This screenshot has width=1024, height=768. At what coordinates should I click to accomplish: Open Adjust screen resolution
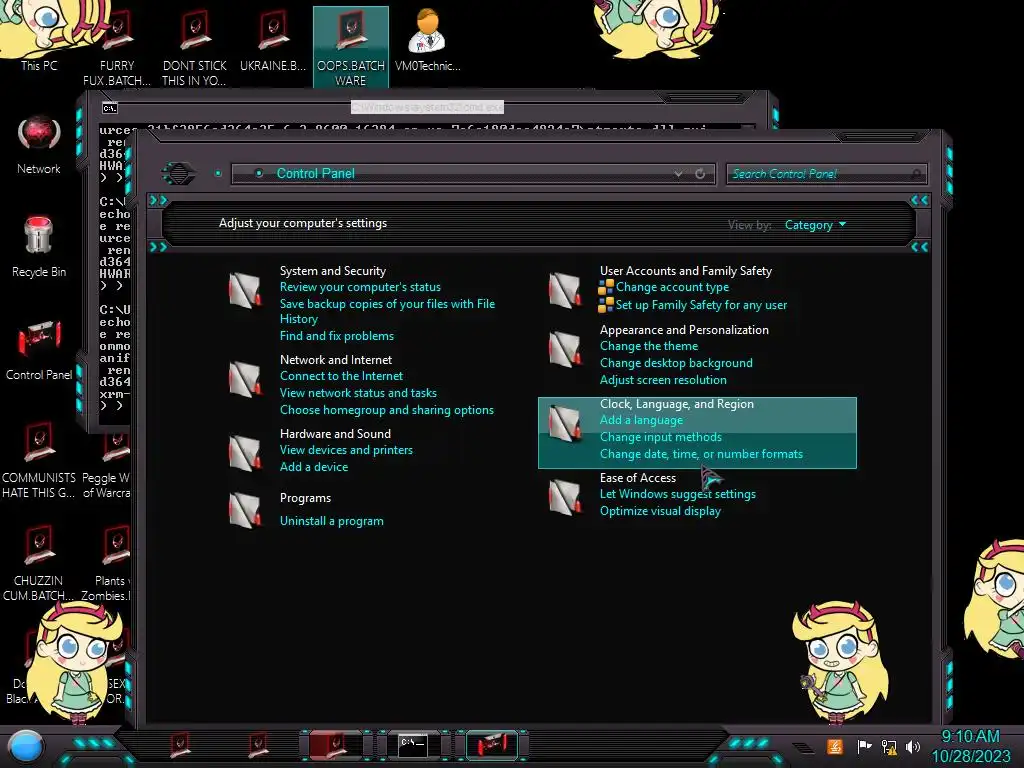click(x=663, y=380)
